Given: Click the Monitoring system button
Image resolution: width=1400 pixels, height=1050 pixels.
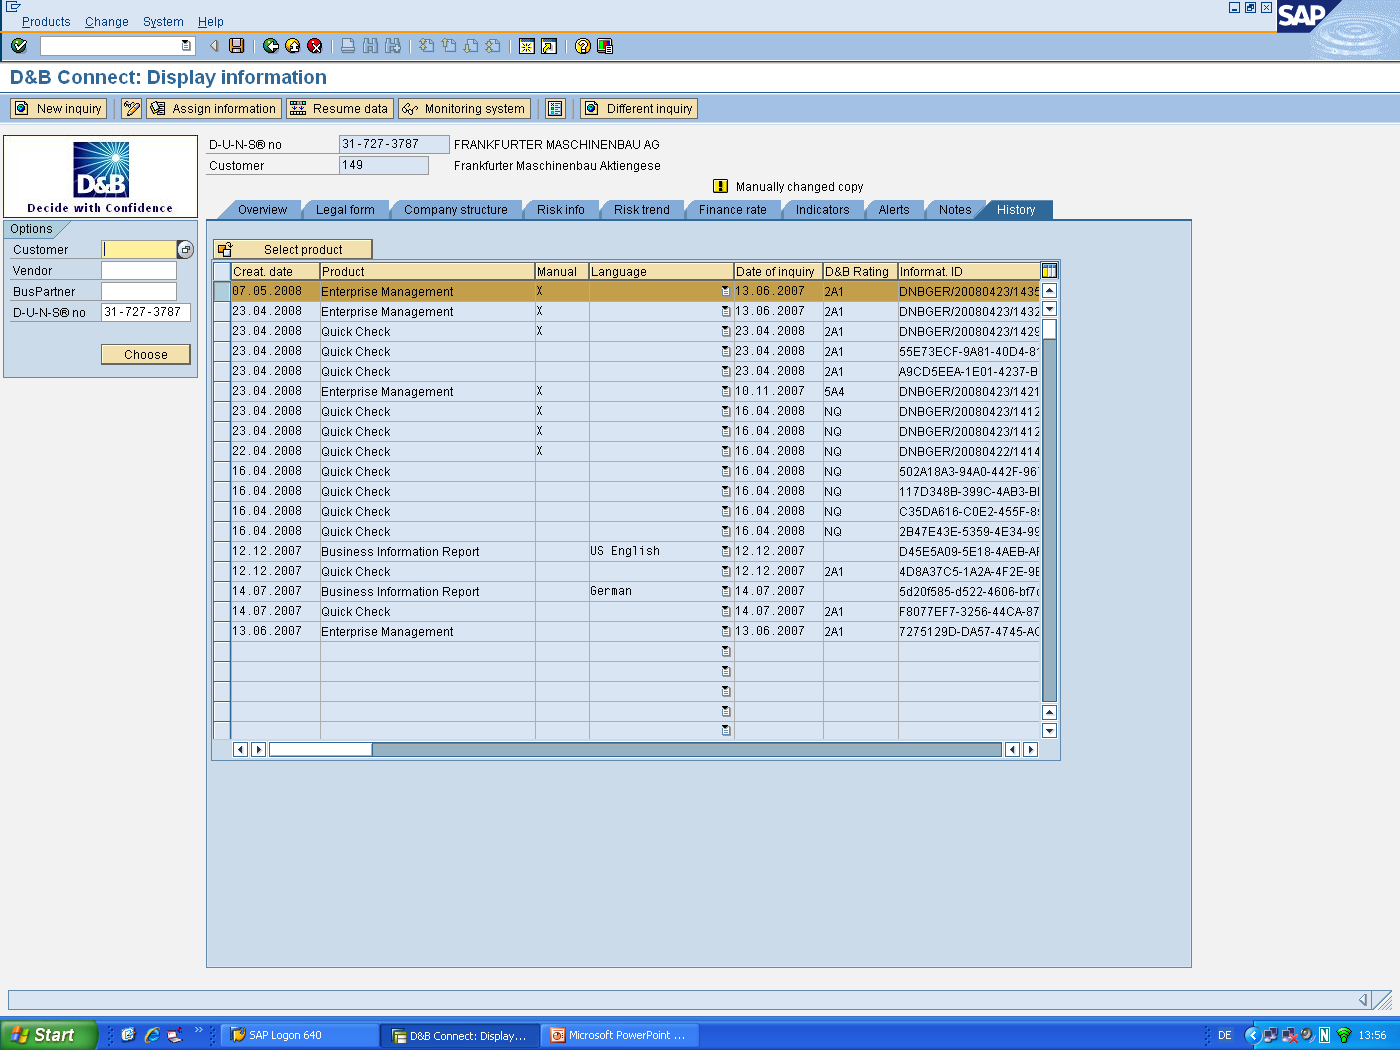Looking at the screenshot, I should tap(465, 109).
